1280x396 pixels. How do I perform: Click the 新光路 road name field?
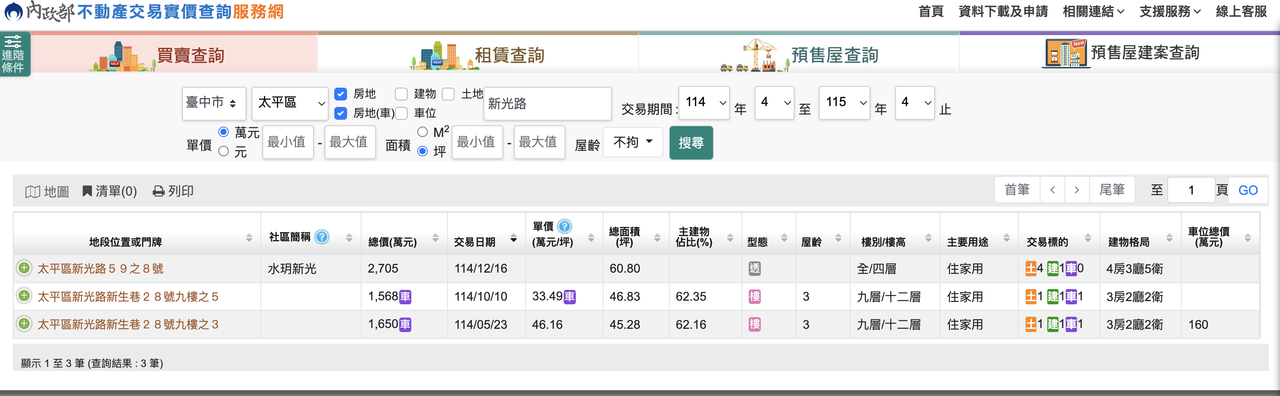pyautogui.click(x=547, y=103)
